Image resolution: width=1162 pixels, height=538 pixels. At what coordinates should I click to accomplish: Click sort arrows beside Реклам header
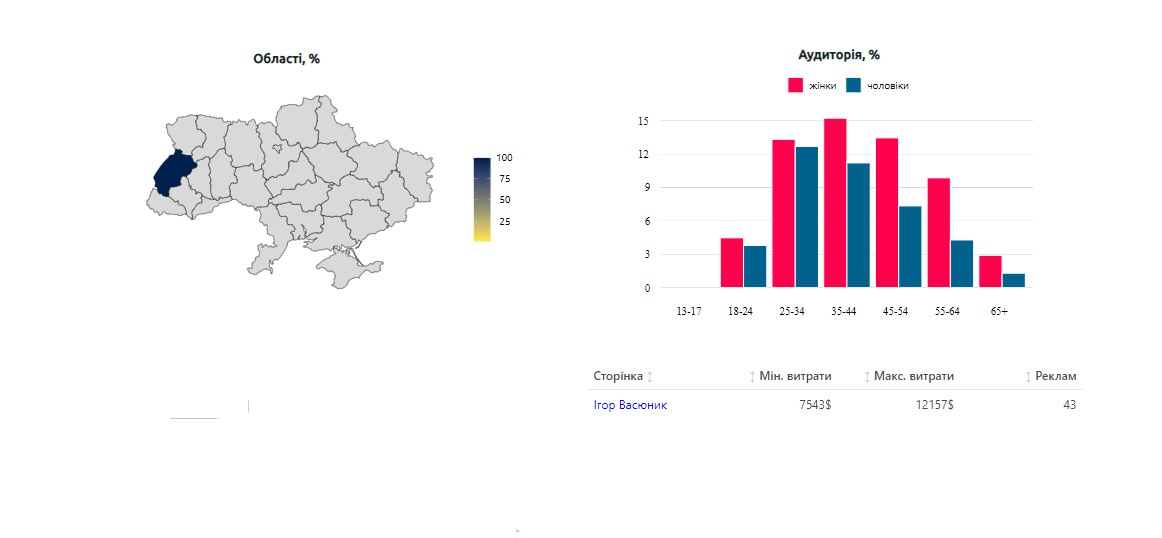(1028, 377)
